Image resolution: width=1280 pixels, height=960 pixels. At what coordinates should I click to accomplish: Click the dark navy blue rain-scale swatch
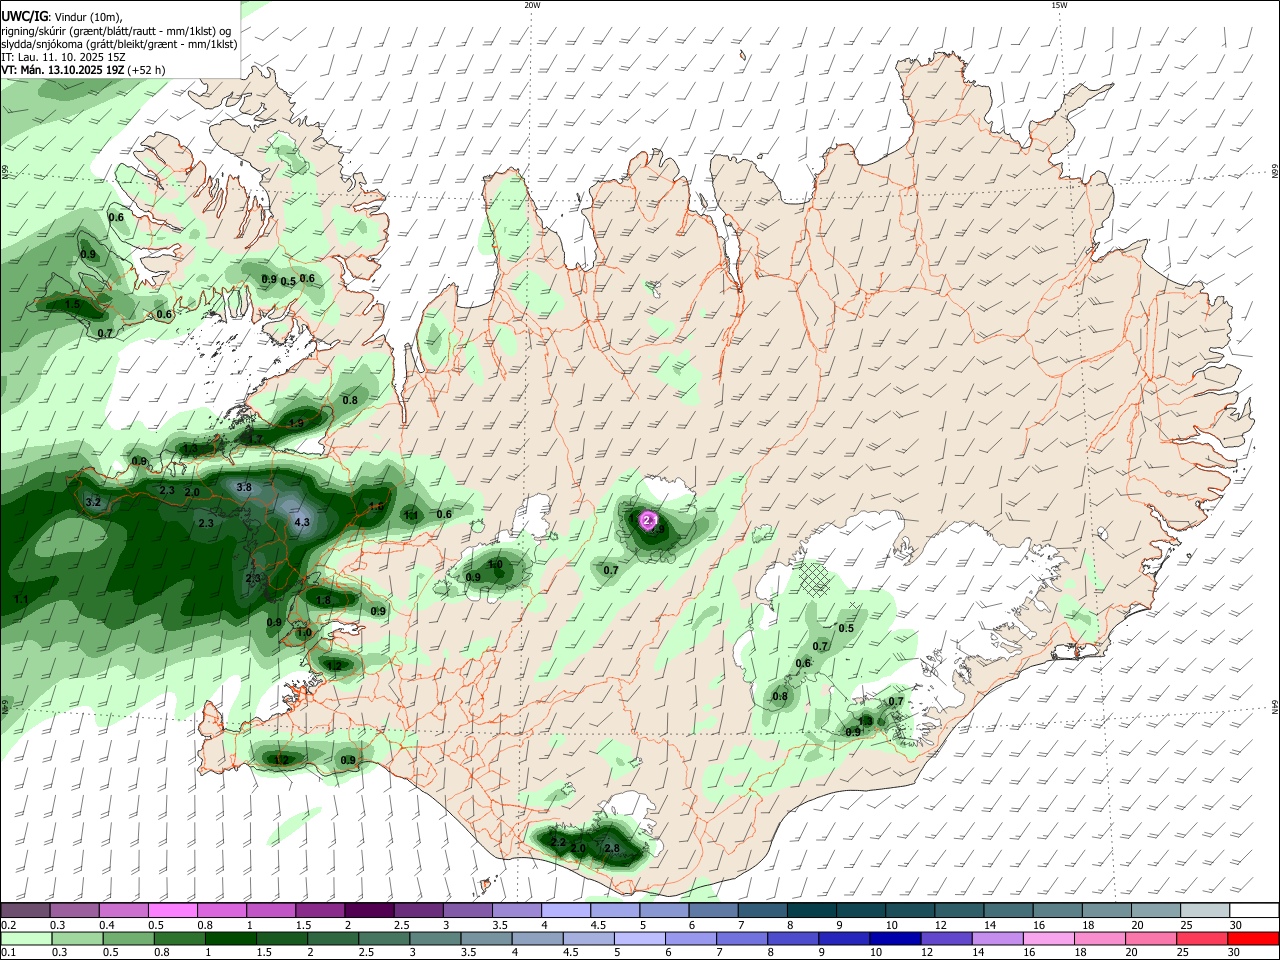(894, 938)
